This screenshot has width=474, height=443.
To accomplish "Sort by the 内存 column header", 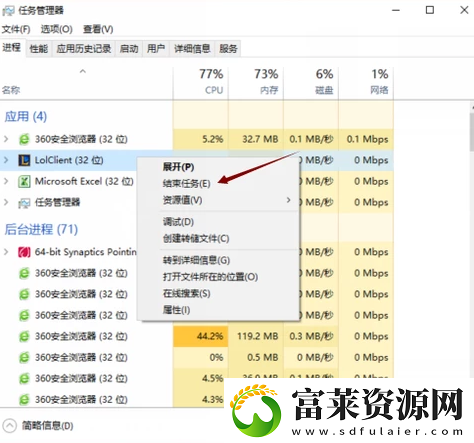I will [256, 83].
